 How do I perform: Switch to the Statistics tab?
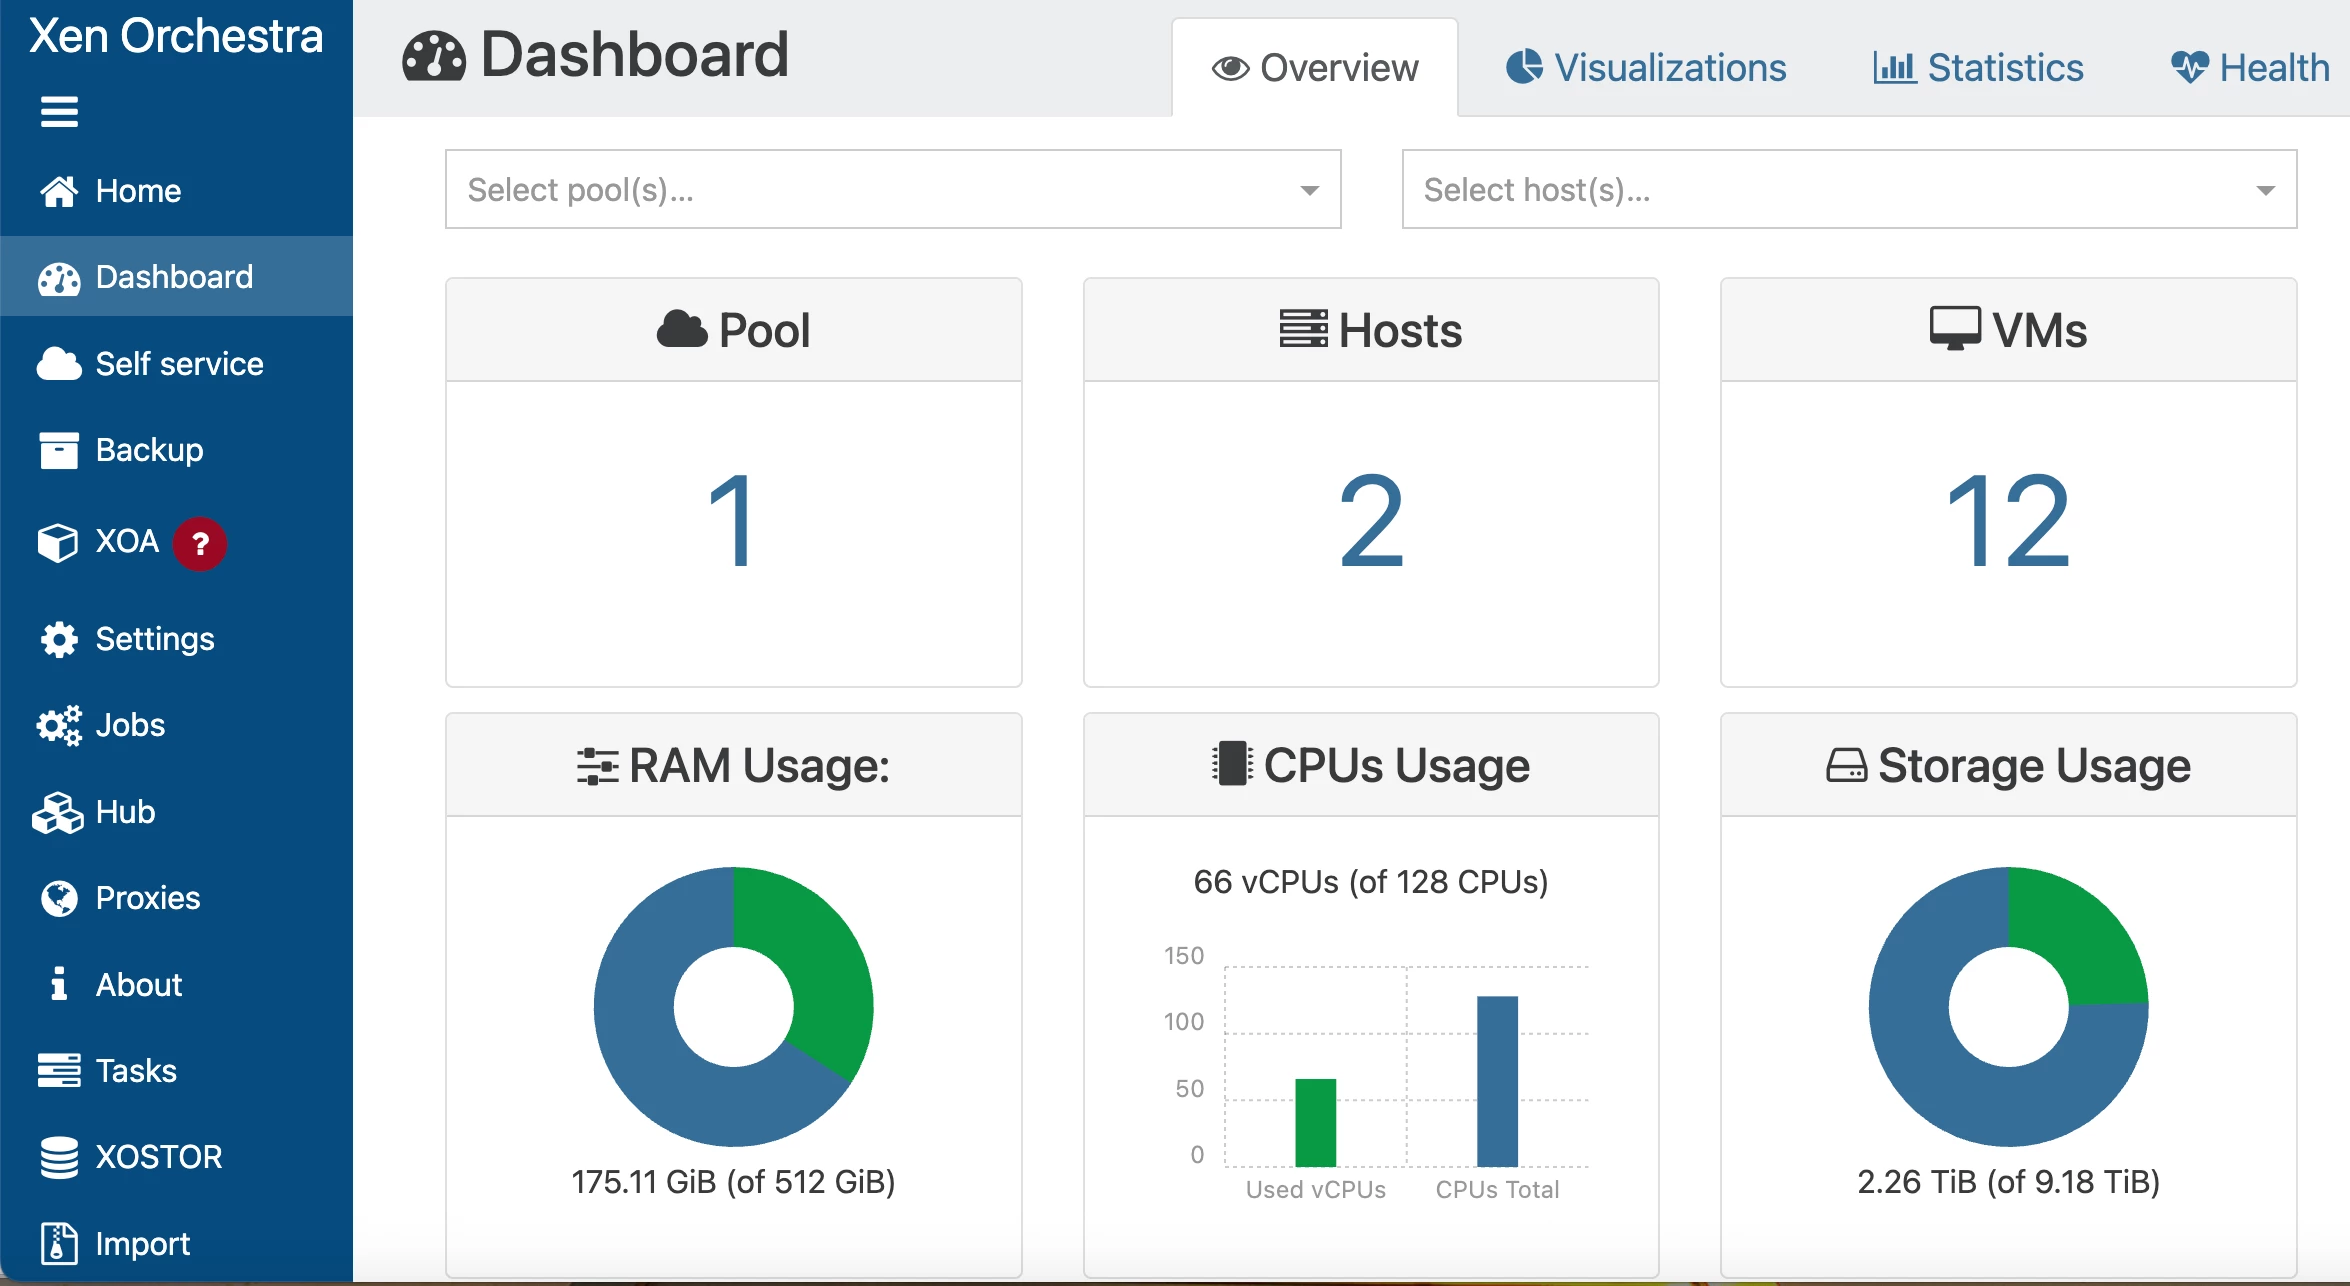click(1978, 68)
